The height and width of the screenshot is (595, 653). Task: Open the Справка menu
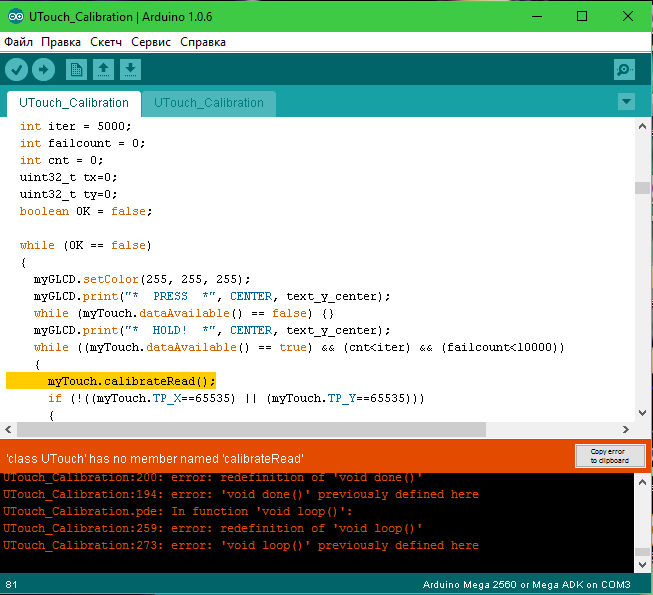pyautogui.click(x=203, y=42)
